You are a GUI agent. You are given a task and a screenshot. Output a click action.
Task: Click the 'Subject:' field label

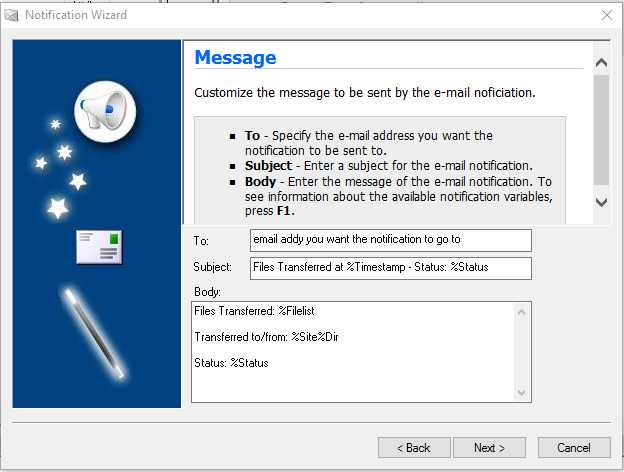point(213,267)
